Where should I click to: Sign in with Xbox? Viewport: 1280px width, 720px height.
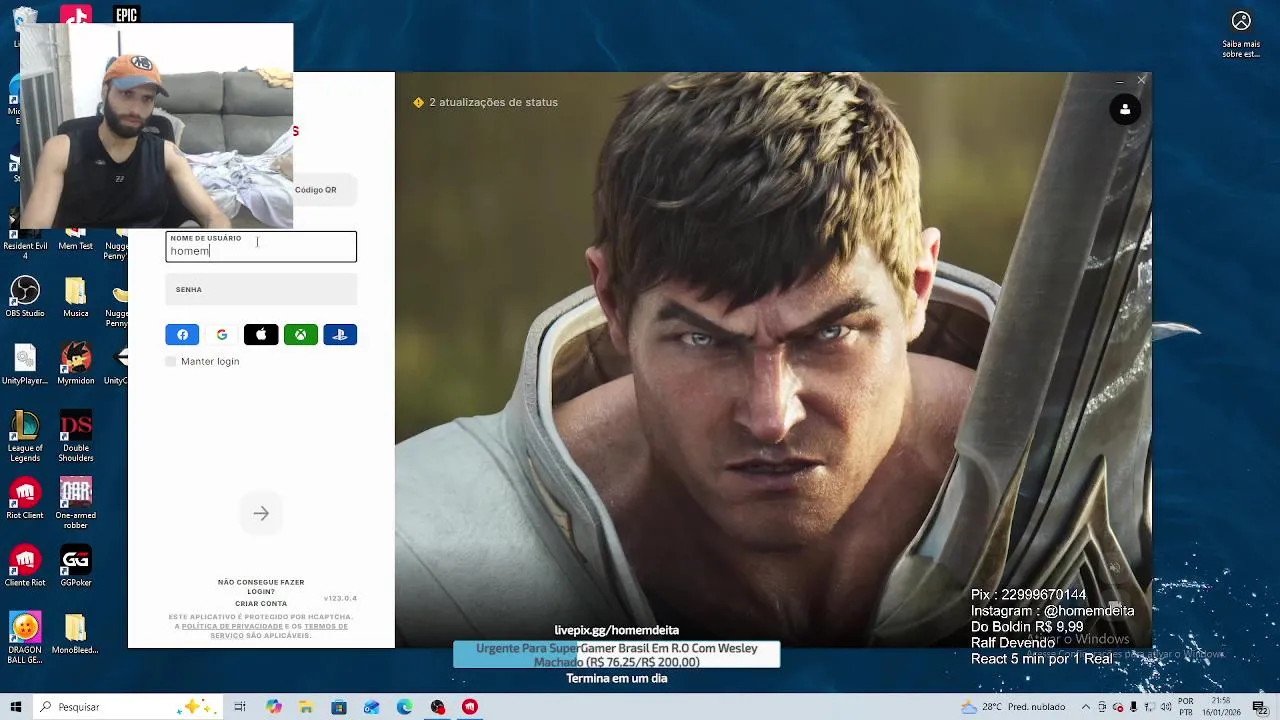(300, 335)
